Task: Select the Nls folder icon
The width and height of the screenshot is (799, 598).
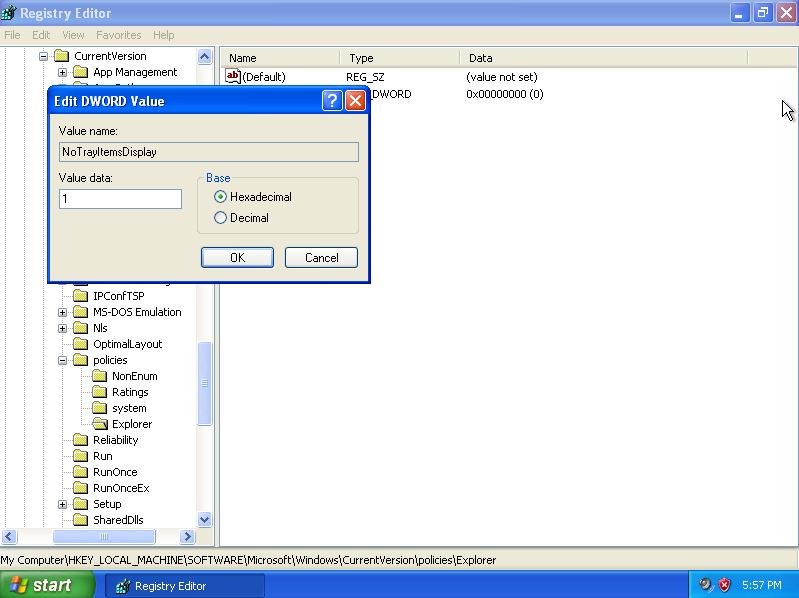Action: [81, 328]
